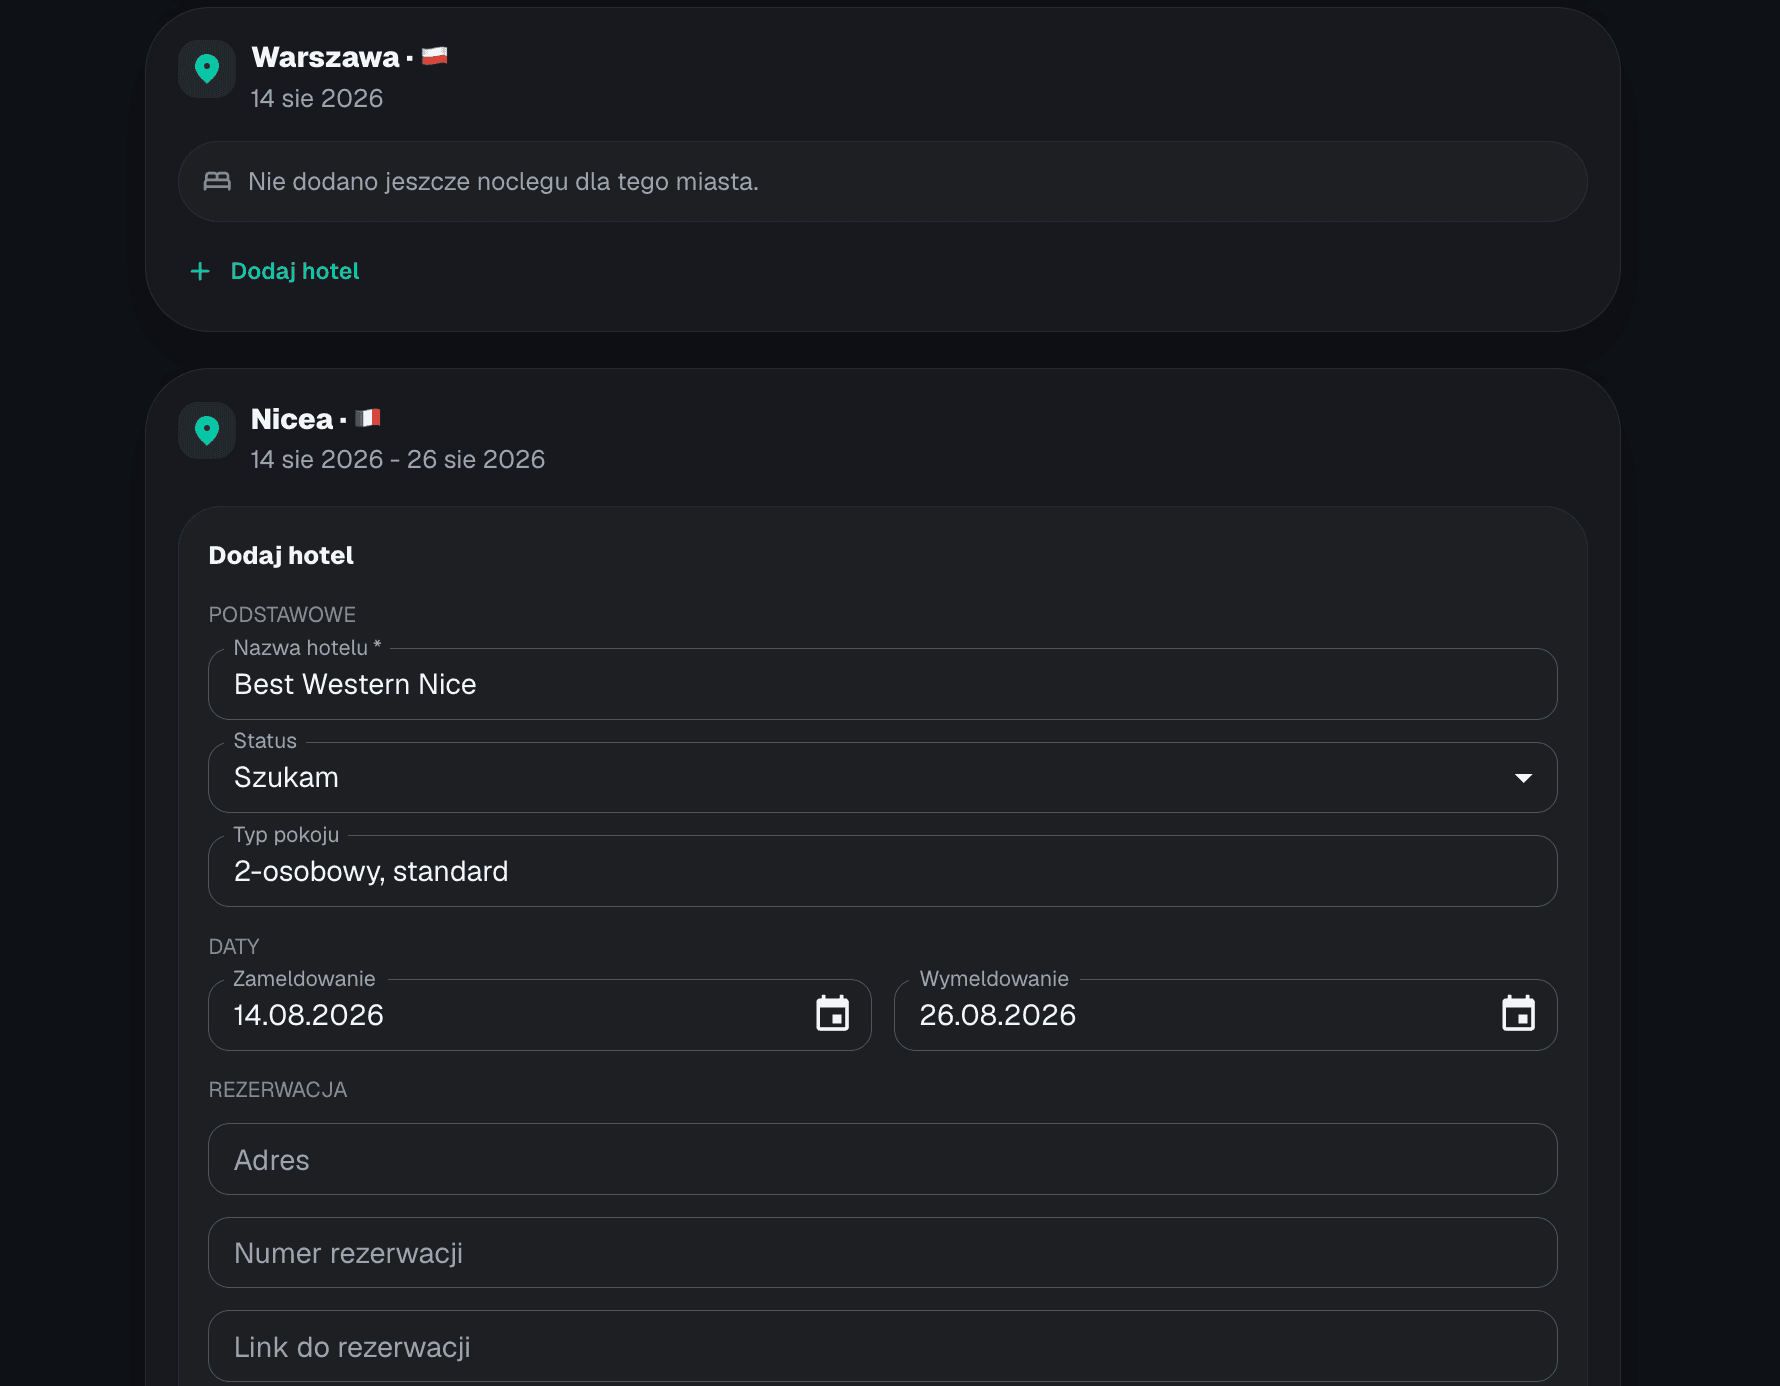Focus the Numer rezerwacji input field
Image resolution: width=1780 pixels, height=1386 pixels.
[x=883, y=1252]
